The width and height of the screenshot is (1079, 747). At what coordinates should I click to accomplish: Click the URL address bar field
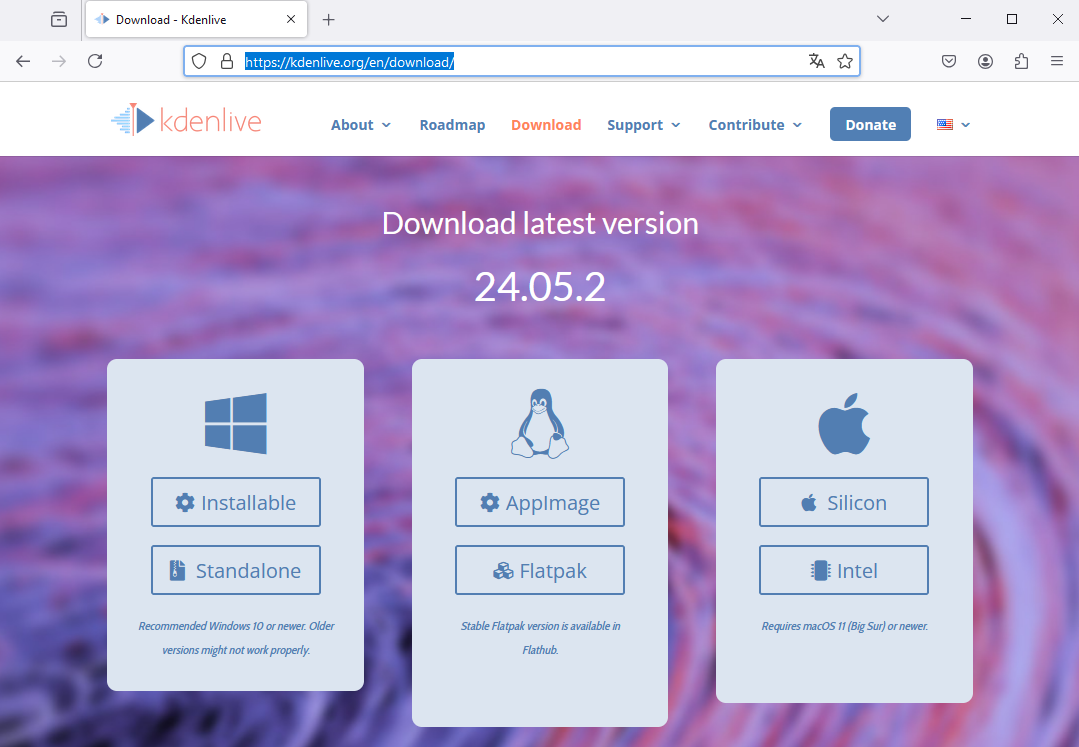522,61
